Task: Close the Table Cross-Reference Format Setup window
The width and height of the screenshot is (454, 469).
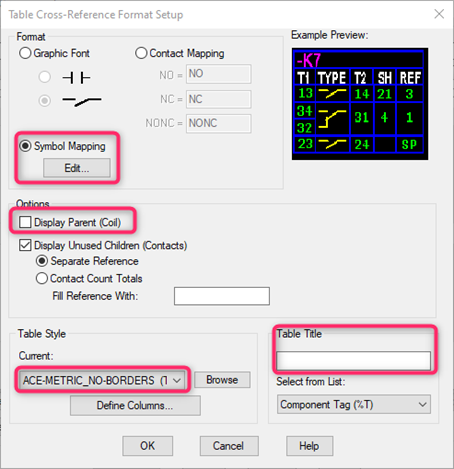Action: [x=439, y=14]
